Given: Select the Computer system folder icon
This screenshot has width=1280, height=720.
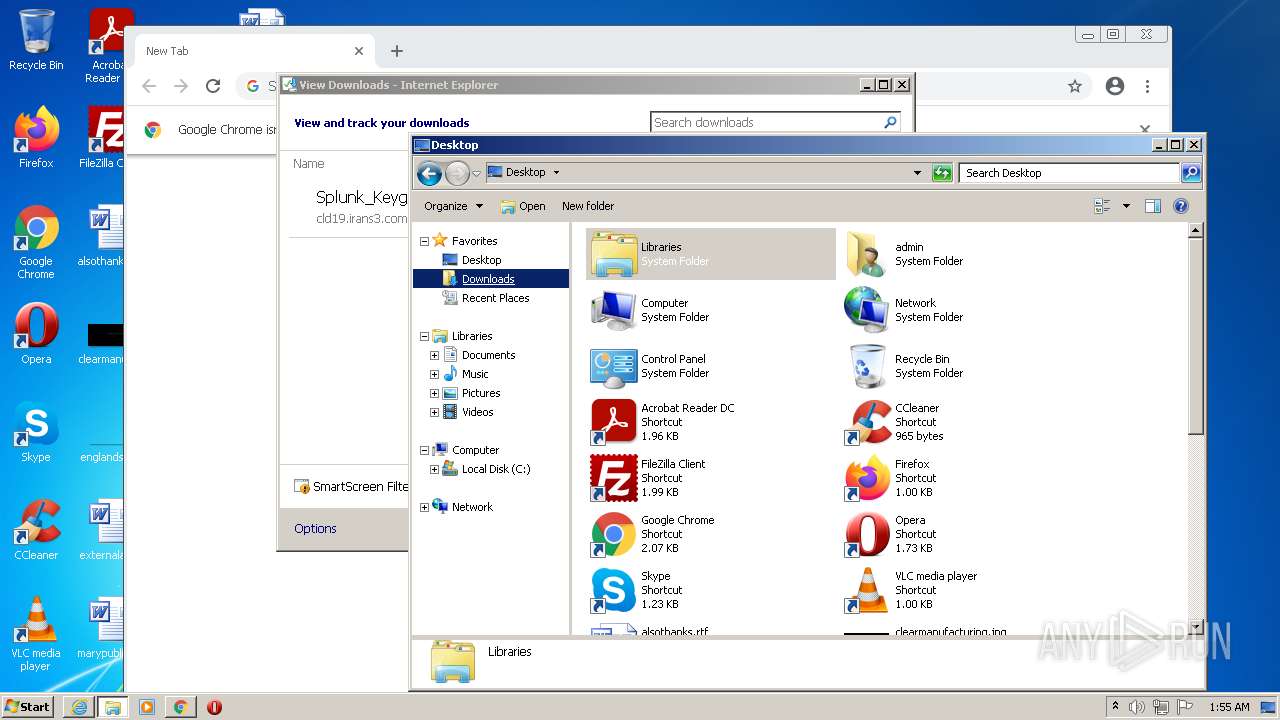Looking at the screenshot, I should click(613, 310).
